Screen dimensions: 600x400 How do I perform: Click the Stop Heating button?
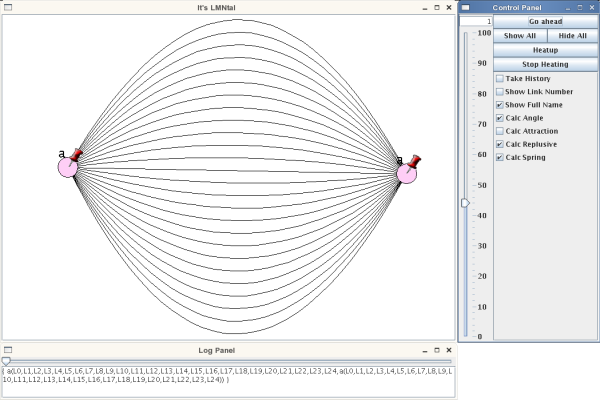pyautogui.click(x=545, y=64)
